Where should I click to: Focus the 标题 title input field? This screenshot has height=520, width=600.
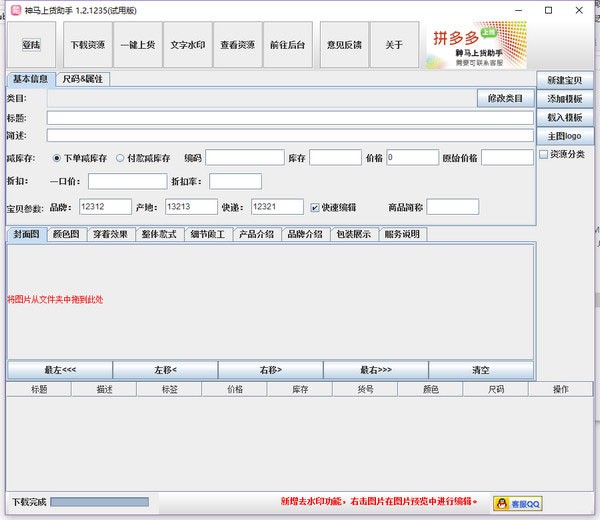pyautogui.click(x=290, y=118)
